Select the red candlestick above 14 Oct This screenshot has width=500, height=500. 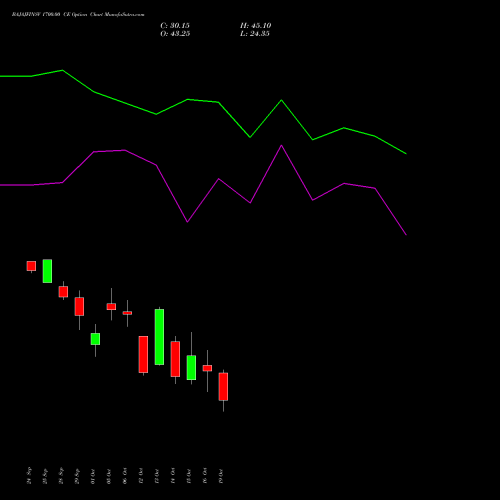pos(175,359)
